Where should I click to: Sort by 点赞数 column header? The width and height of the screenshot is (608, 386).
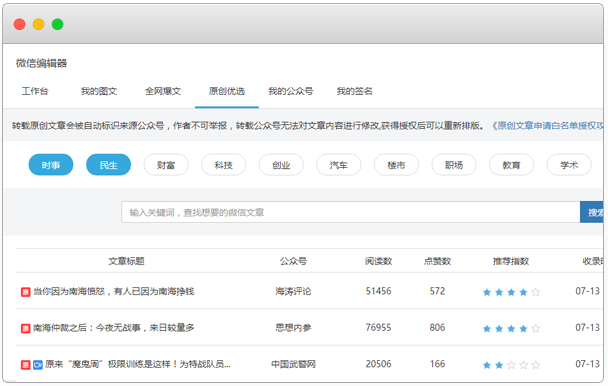click(x=437, y=261)
